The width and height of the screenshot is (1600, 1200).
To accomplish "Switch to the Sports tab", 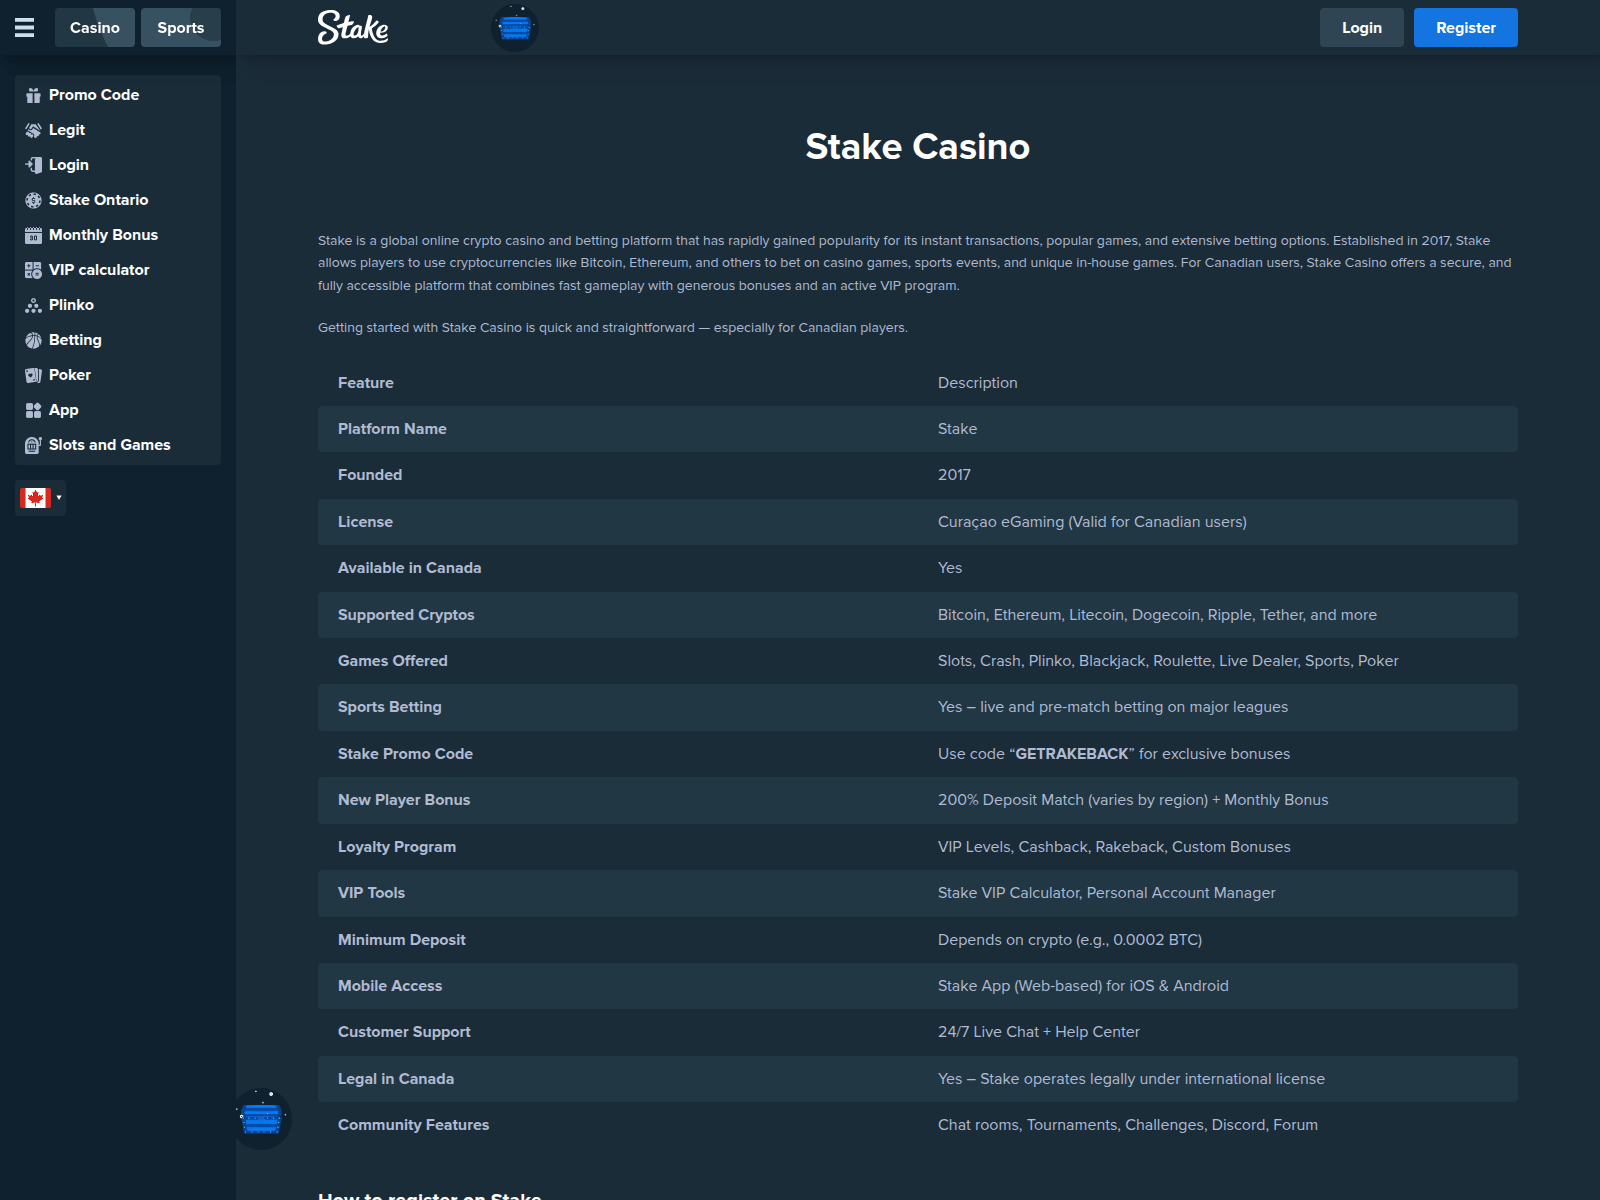I will tap(180, 27).
